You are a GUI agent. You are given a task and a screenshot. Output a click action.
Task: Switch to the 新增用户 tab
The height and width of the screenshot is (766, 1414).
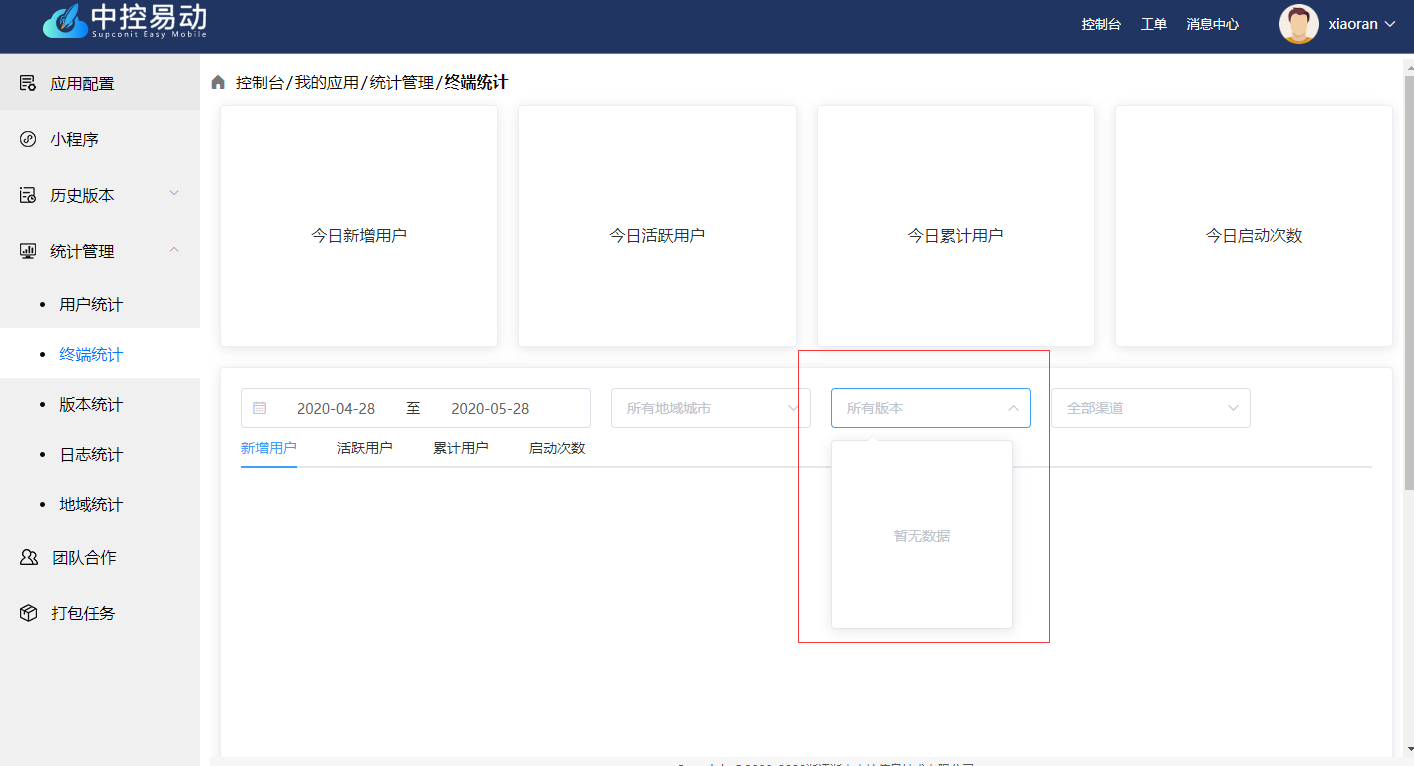(x=269, y=448)
